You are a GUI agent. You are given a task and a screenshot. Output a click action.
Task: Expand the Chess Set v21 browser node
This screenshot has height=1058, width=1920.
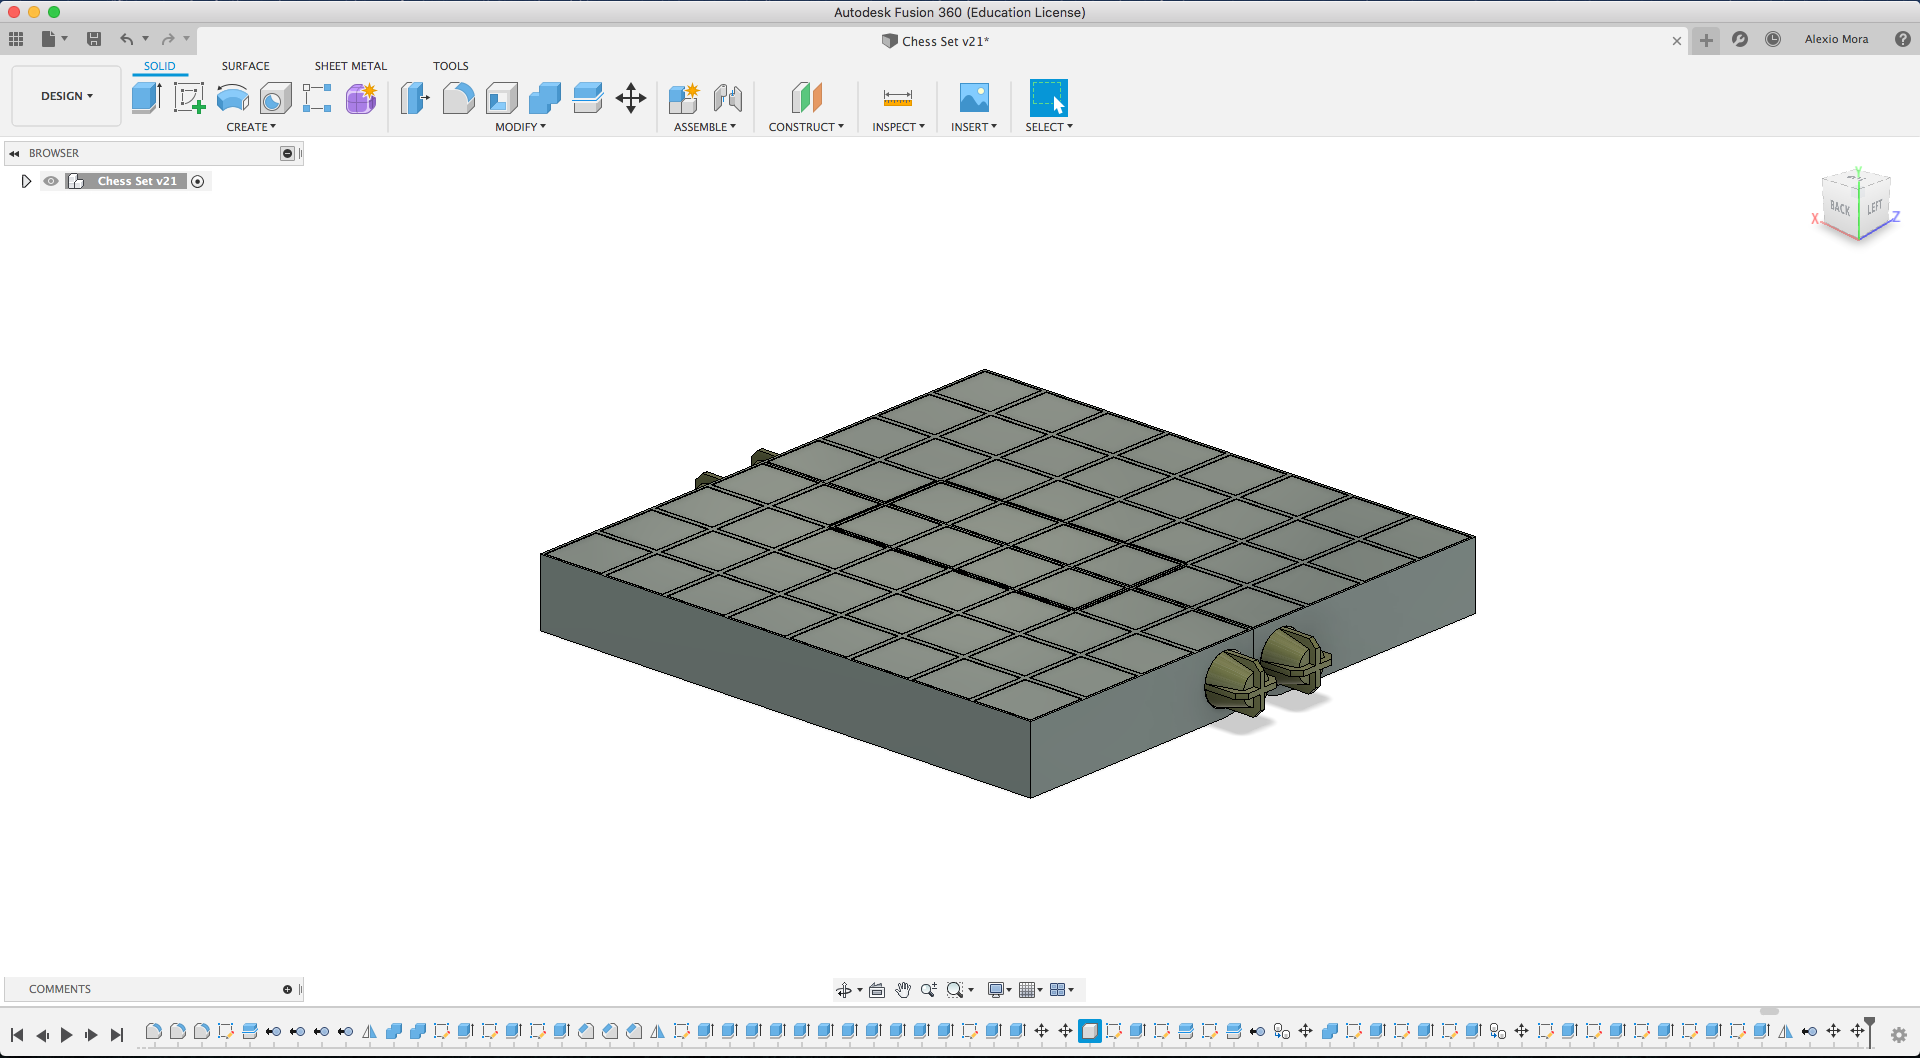26,181
